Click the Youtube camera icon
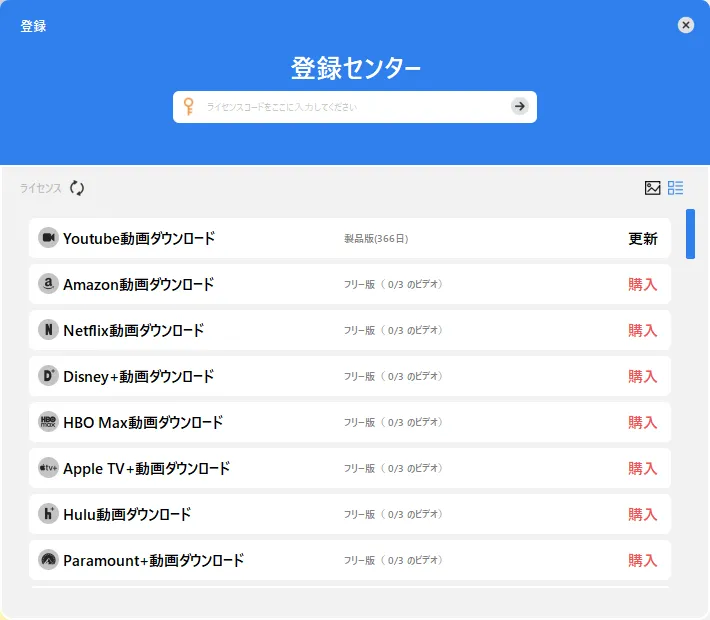The width and height of the screenshot is (710, 620). [x=48, y=238]
